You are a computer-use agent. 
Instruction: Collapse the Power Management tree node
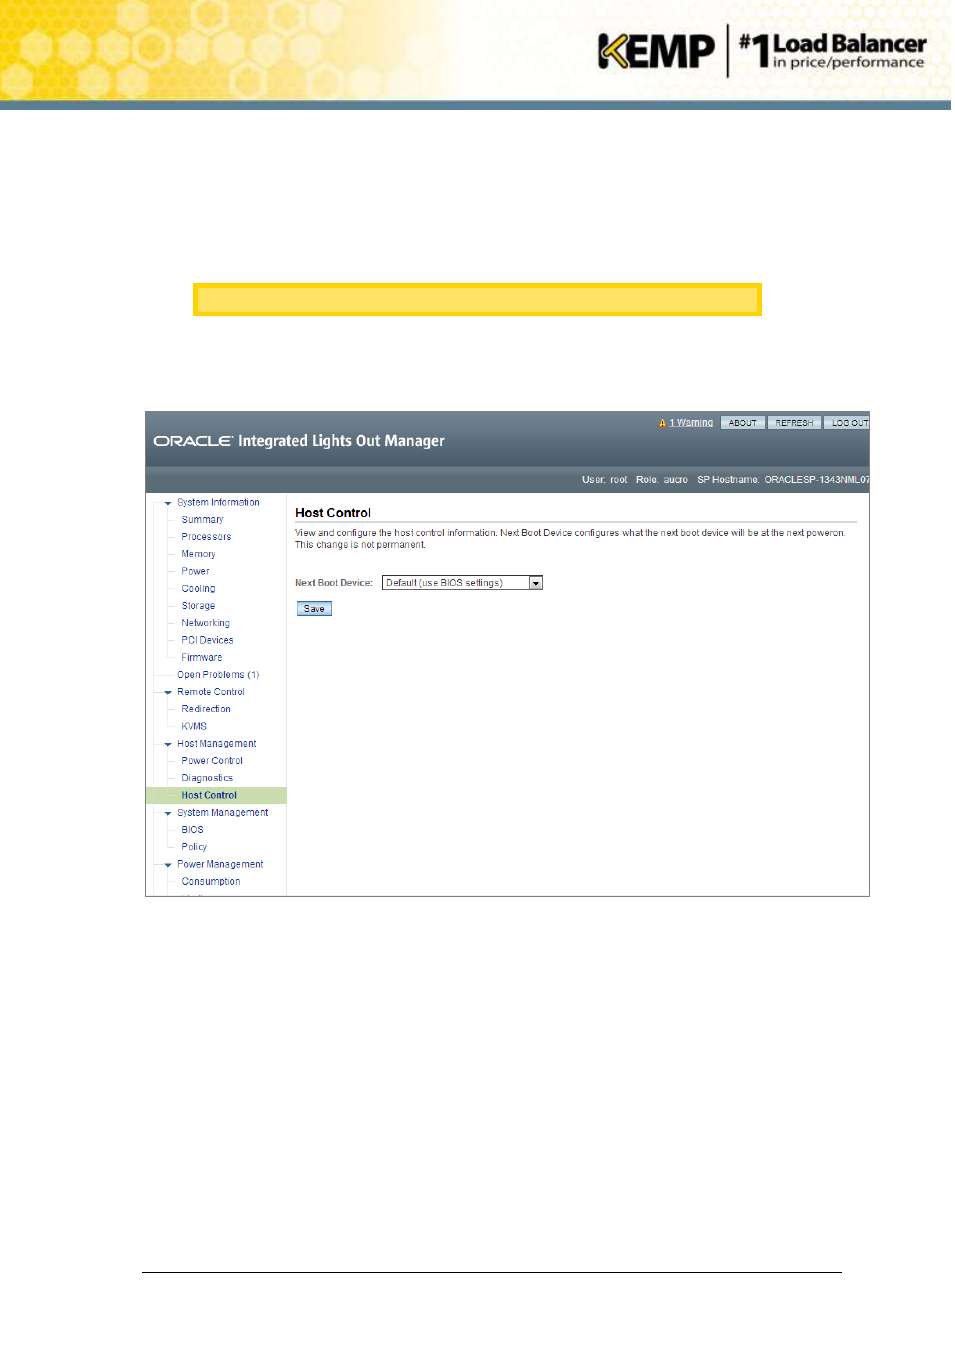[x=168, y=865]
